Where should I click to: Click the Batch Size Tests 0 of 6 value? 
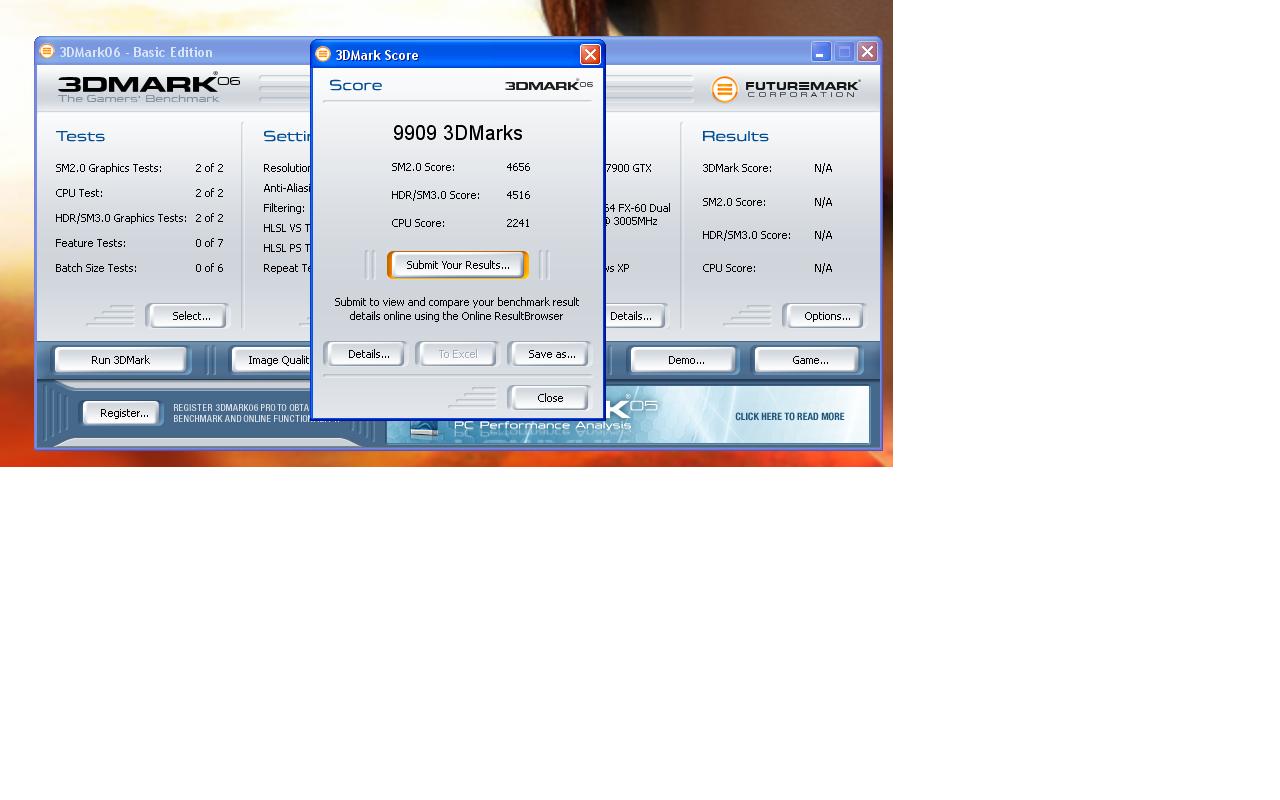click(x=209, y=269)
